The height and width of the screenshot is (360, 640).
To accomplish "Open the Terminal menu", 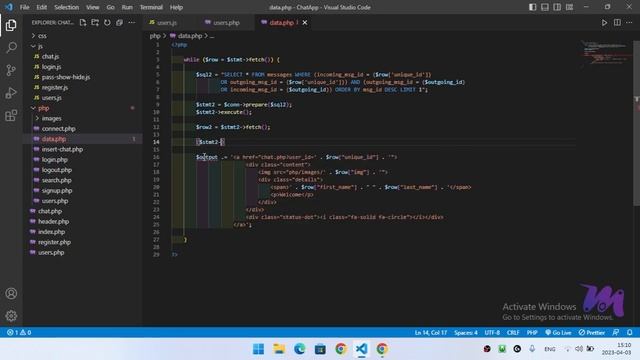I will pyautogui.click(x=151, y=7).
